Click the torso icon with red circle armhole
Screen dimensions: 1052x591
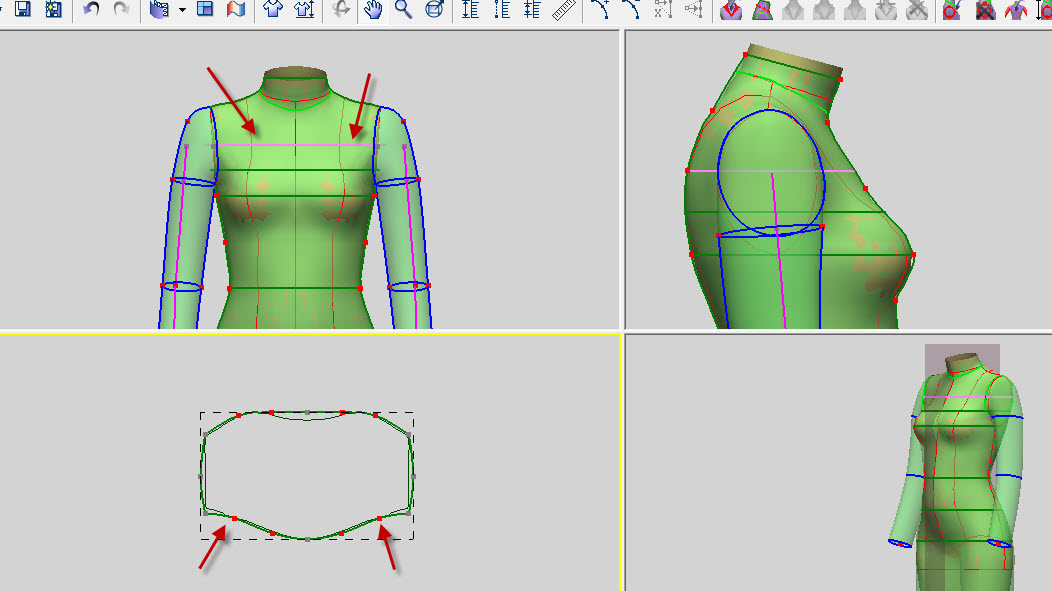click(x=951, y=10)
